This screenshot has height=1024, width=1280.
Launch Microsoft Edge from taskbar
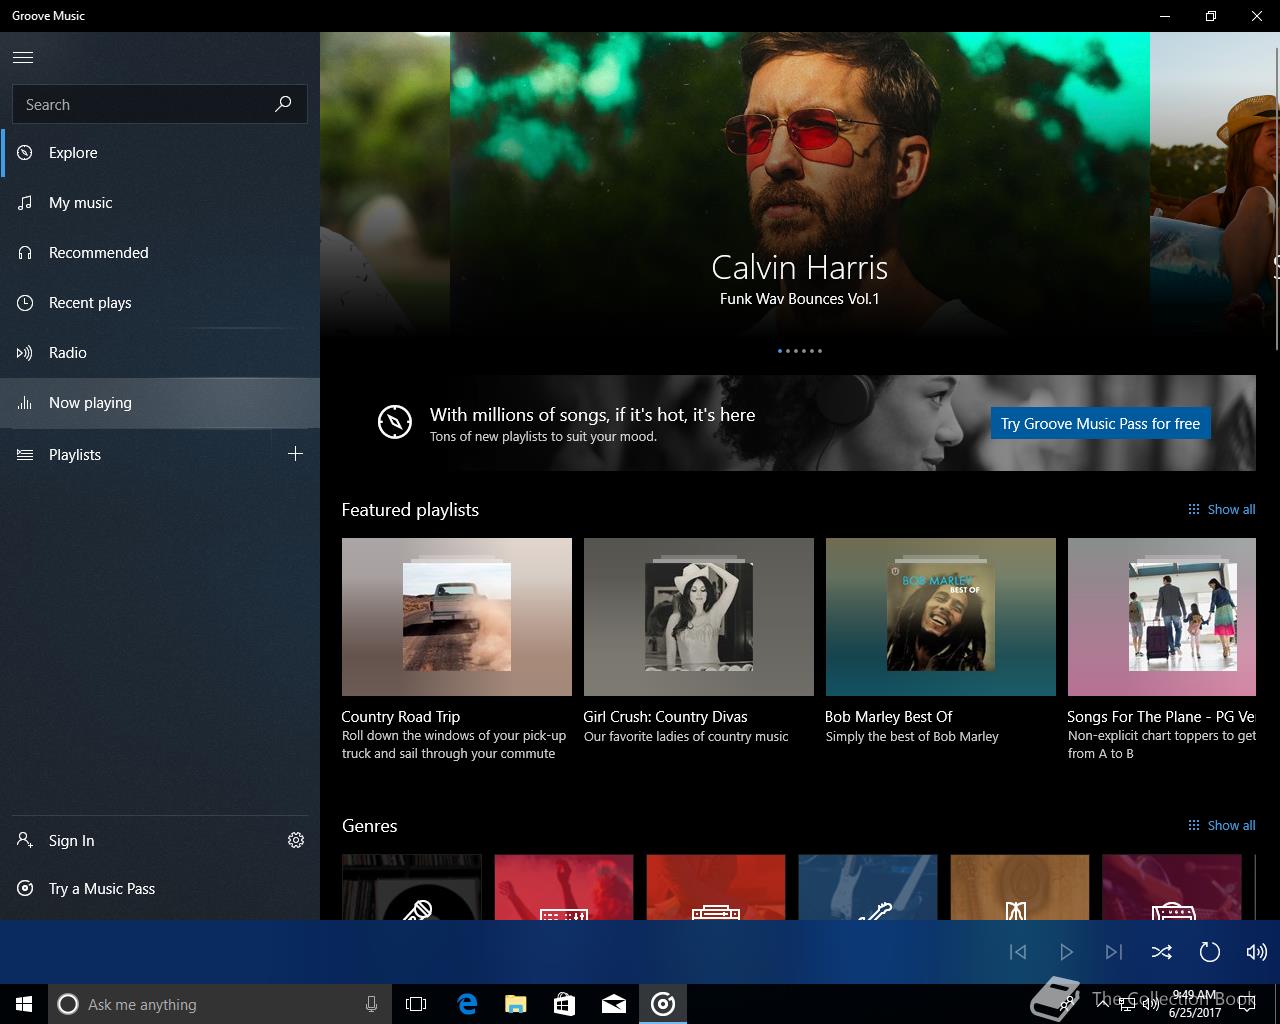[x=467, y=1004]
